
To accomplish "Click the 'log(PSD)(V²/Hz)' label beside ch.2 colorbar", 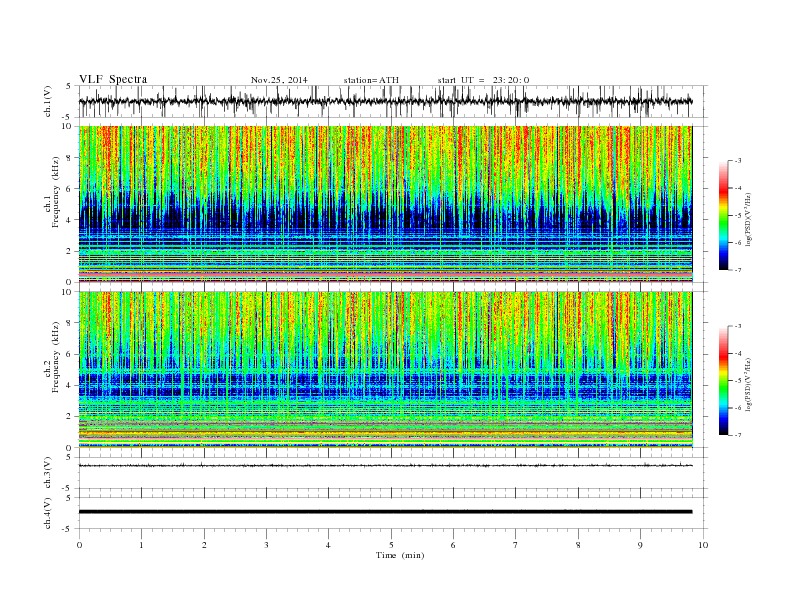I will (749, 383).
